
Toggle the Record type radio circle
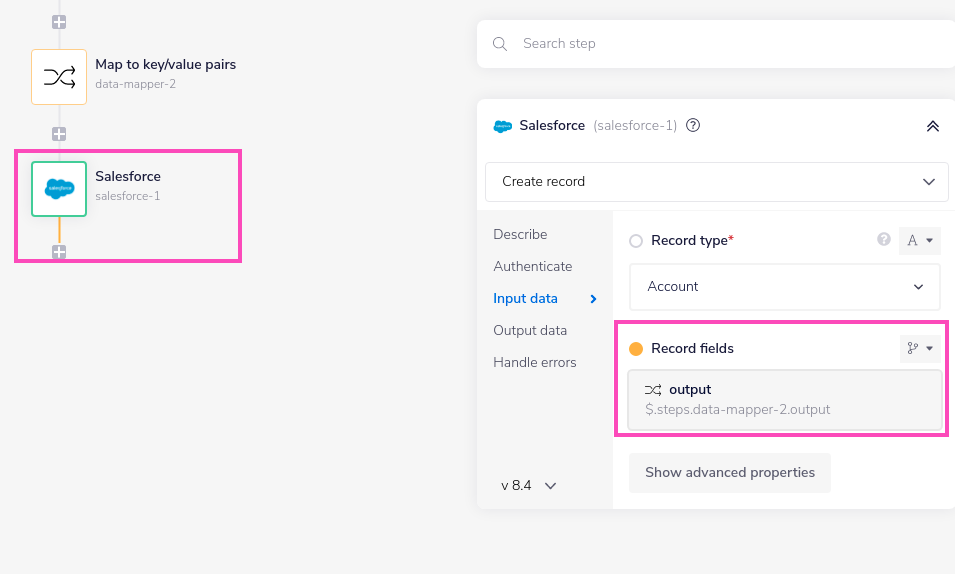pos(636,241)
